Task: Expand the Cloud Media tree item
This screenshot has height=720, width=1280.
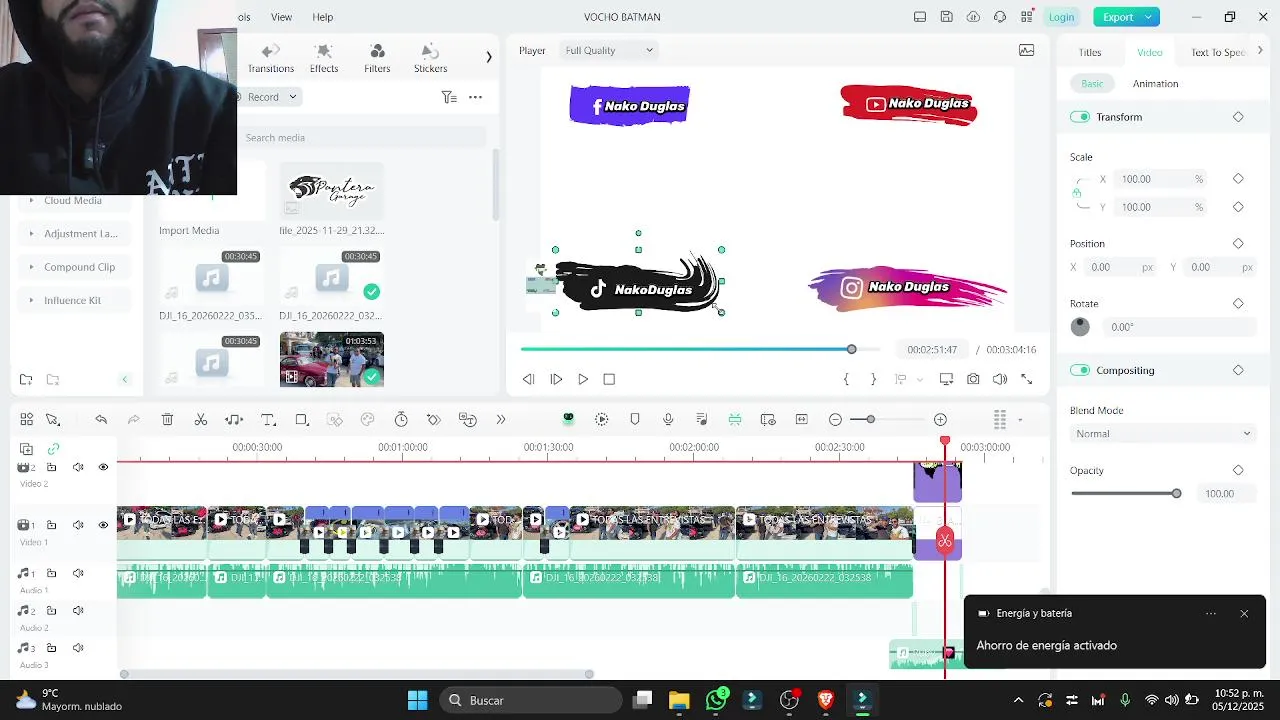Action: (32, 200)
